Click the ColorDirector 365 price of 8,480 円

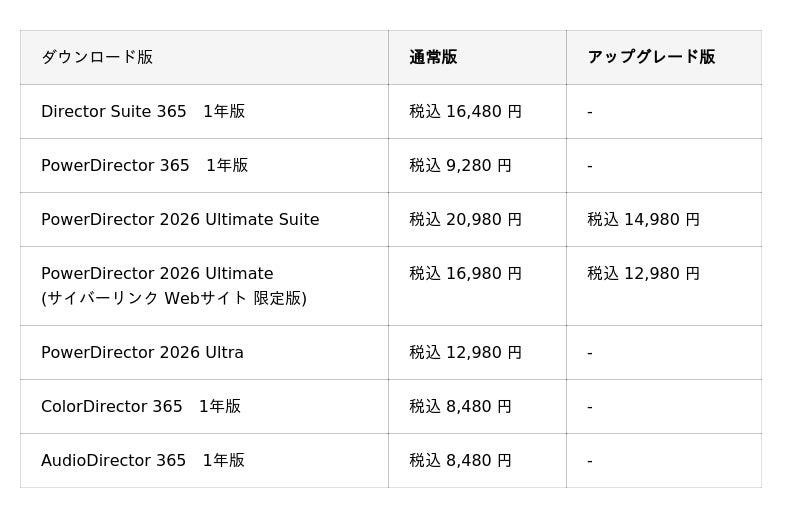tap(460, 406)
